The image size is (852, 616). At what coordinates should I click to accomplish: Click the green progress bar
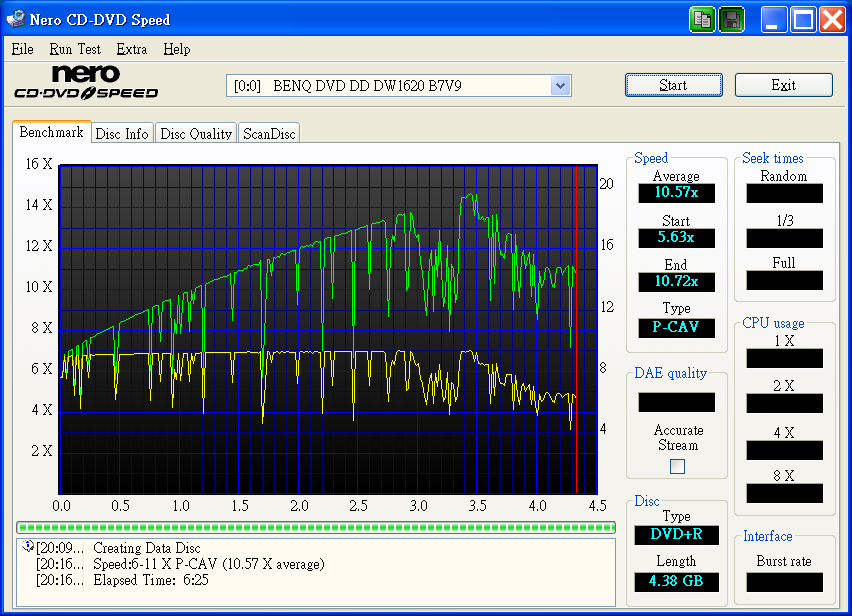316,527
